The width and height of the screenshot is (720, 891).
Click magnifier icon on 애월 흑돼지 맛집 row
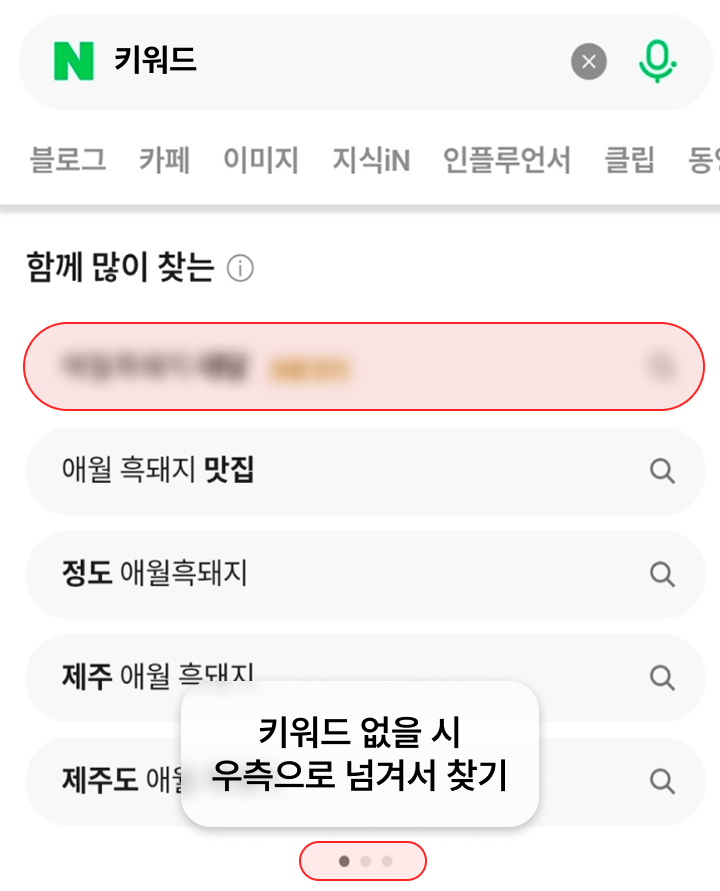coord(662,471)
